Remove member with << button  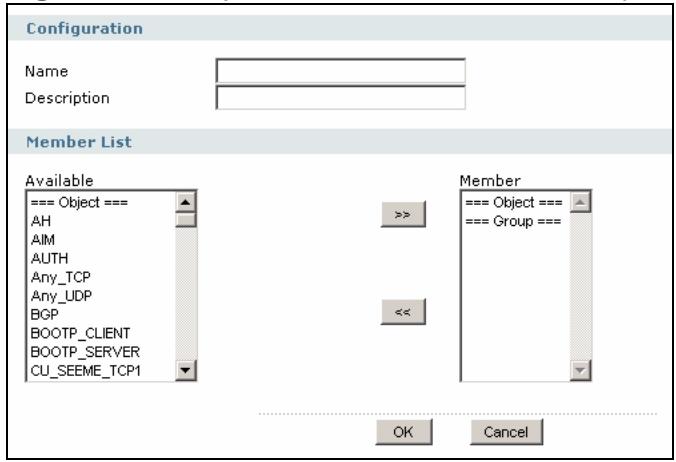[403, 312]
